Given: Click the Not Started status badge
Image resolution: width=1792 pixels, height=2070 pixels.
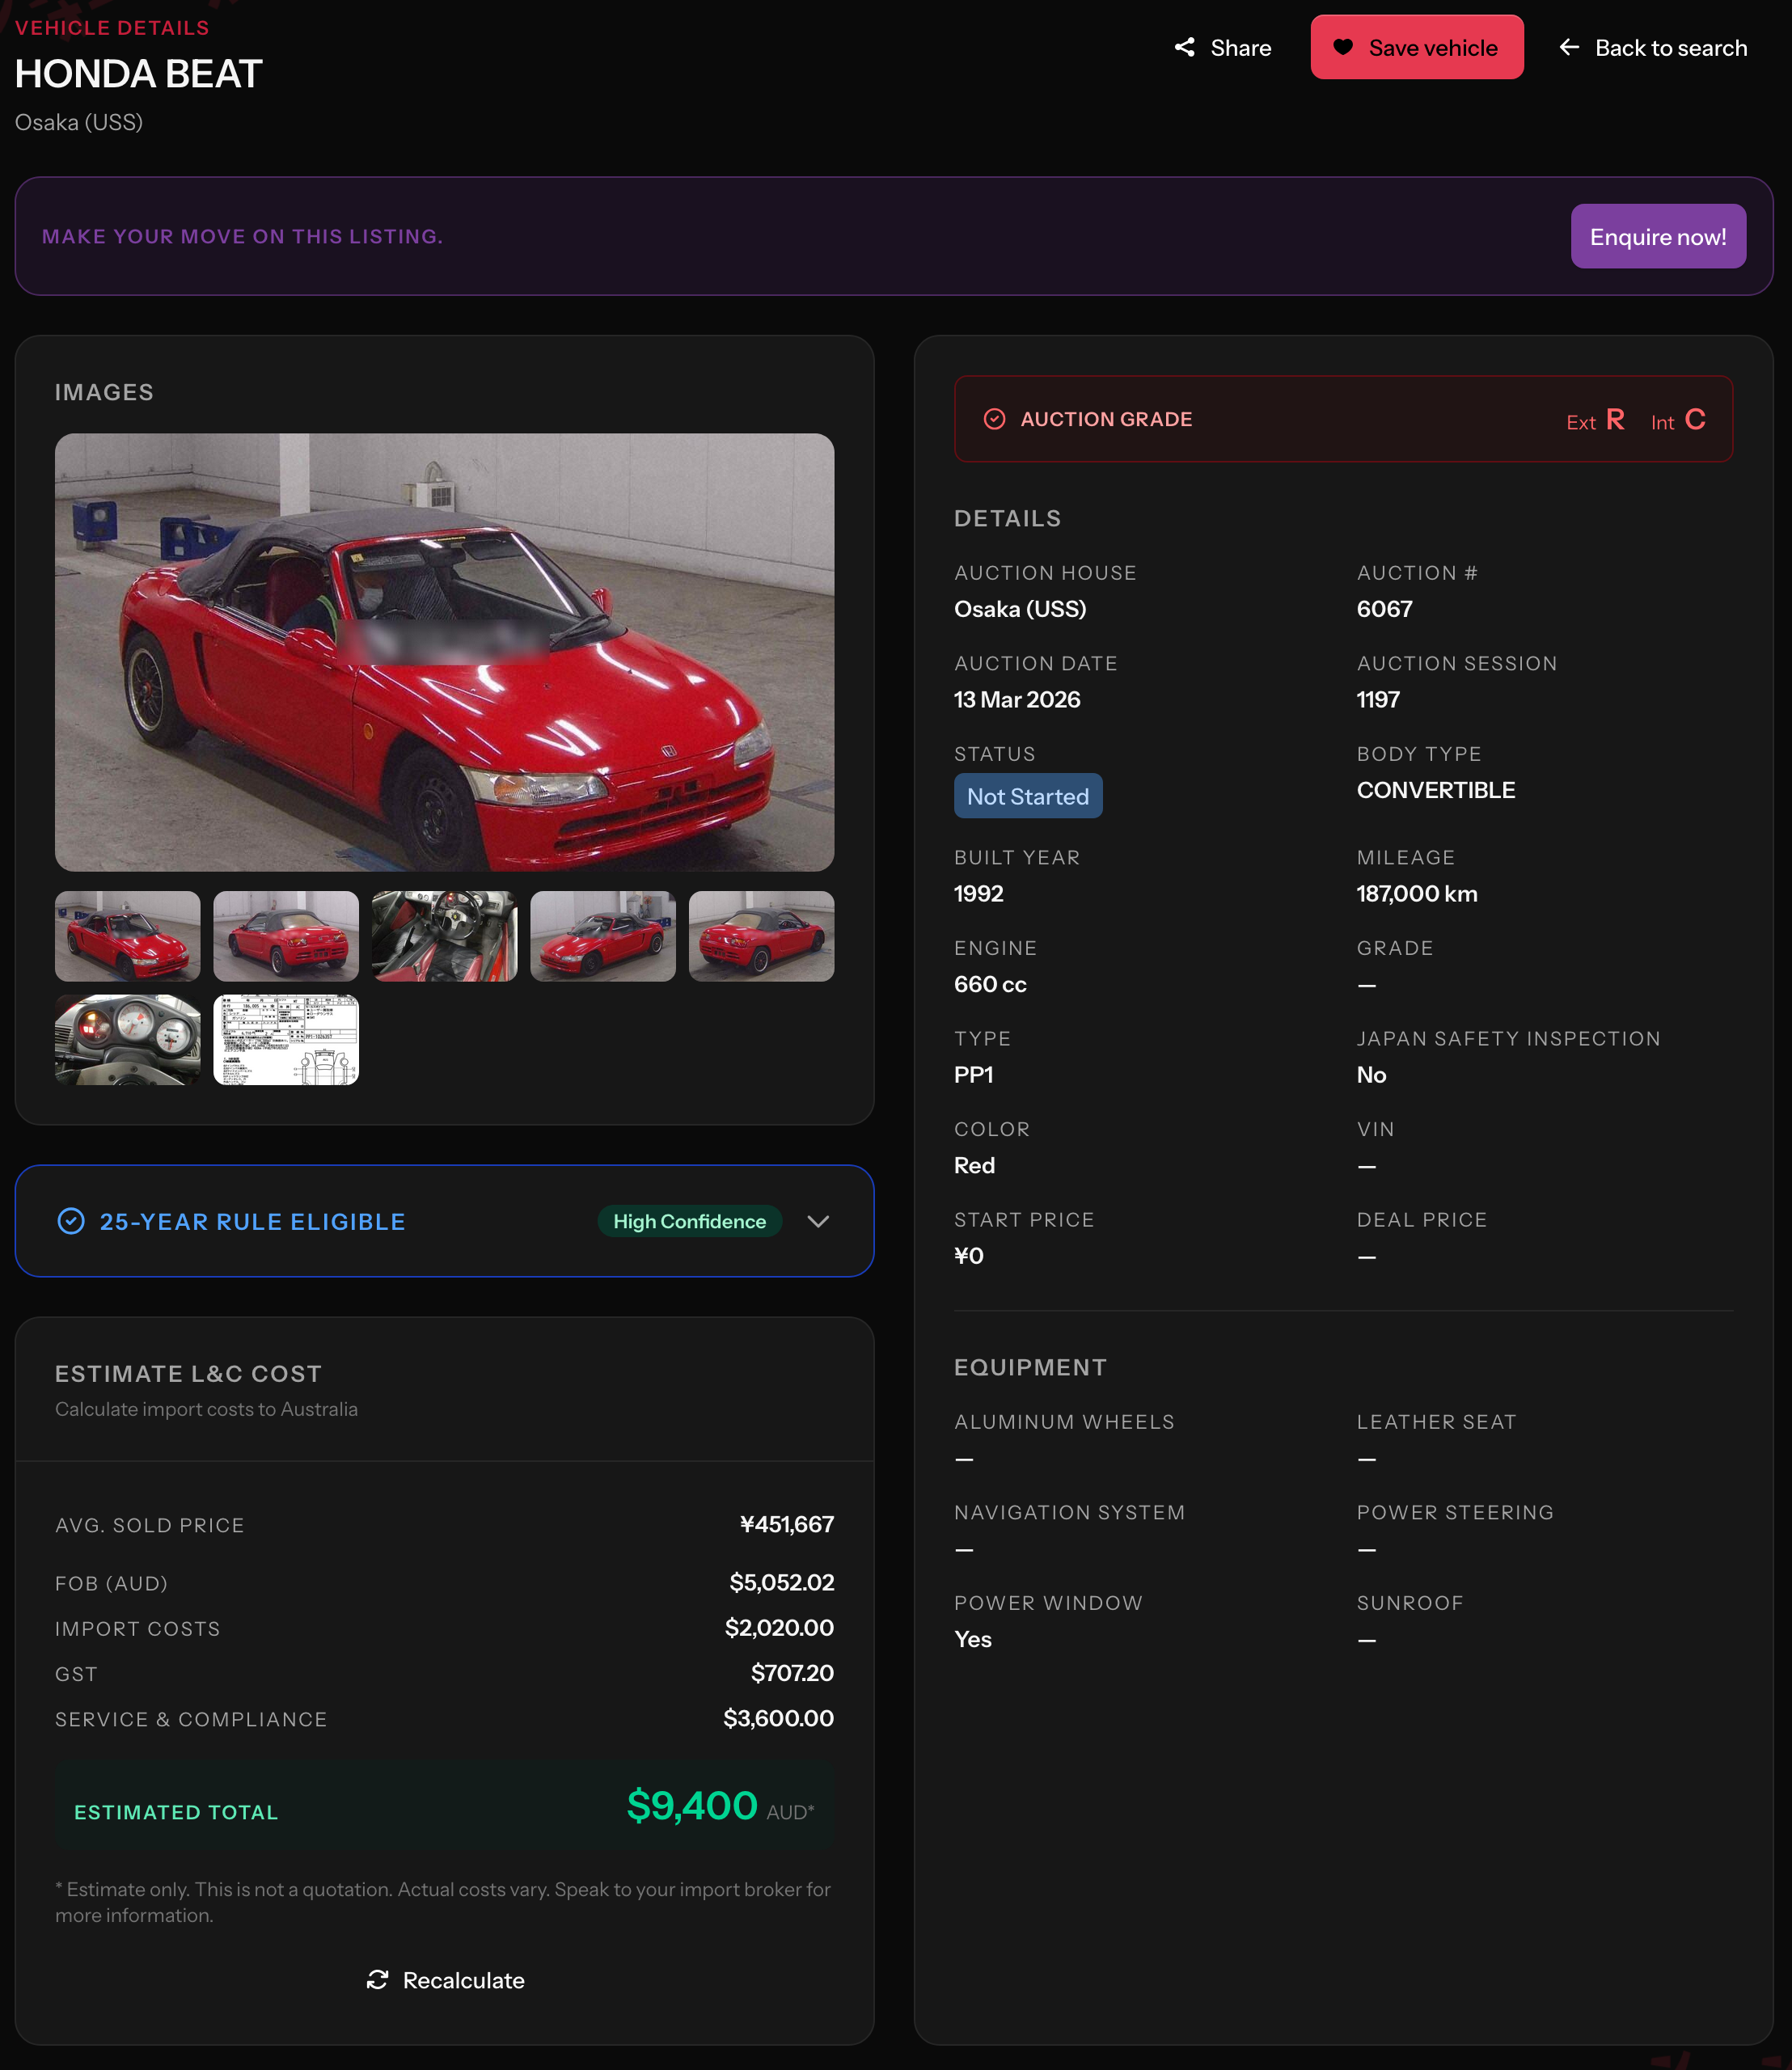Looking at the screenshot, I should 1028,796.
